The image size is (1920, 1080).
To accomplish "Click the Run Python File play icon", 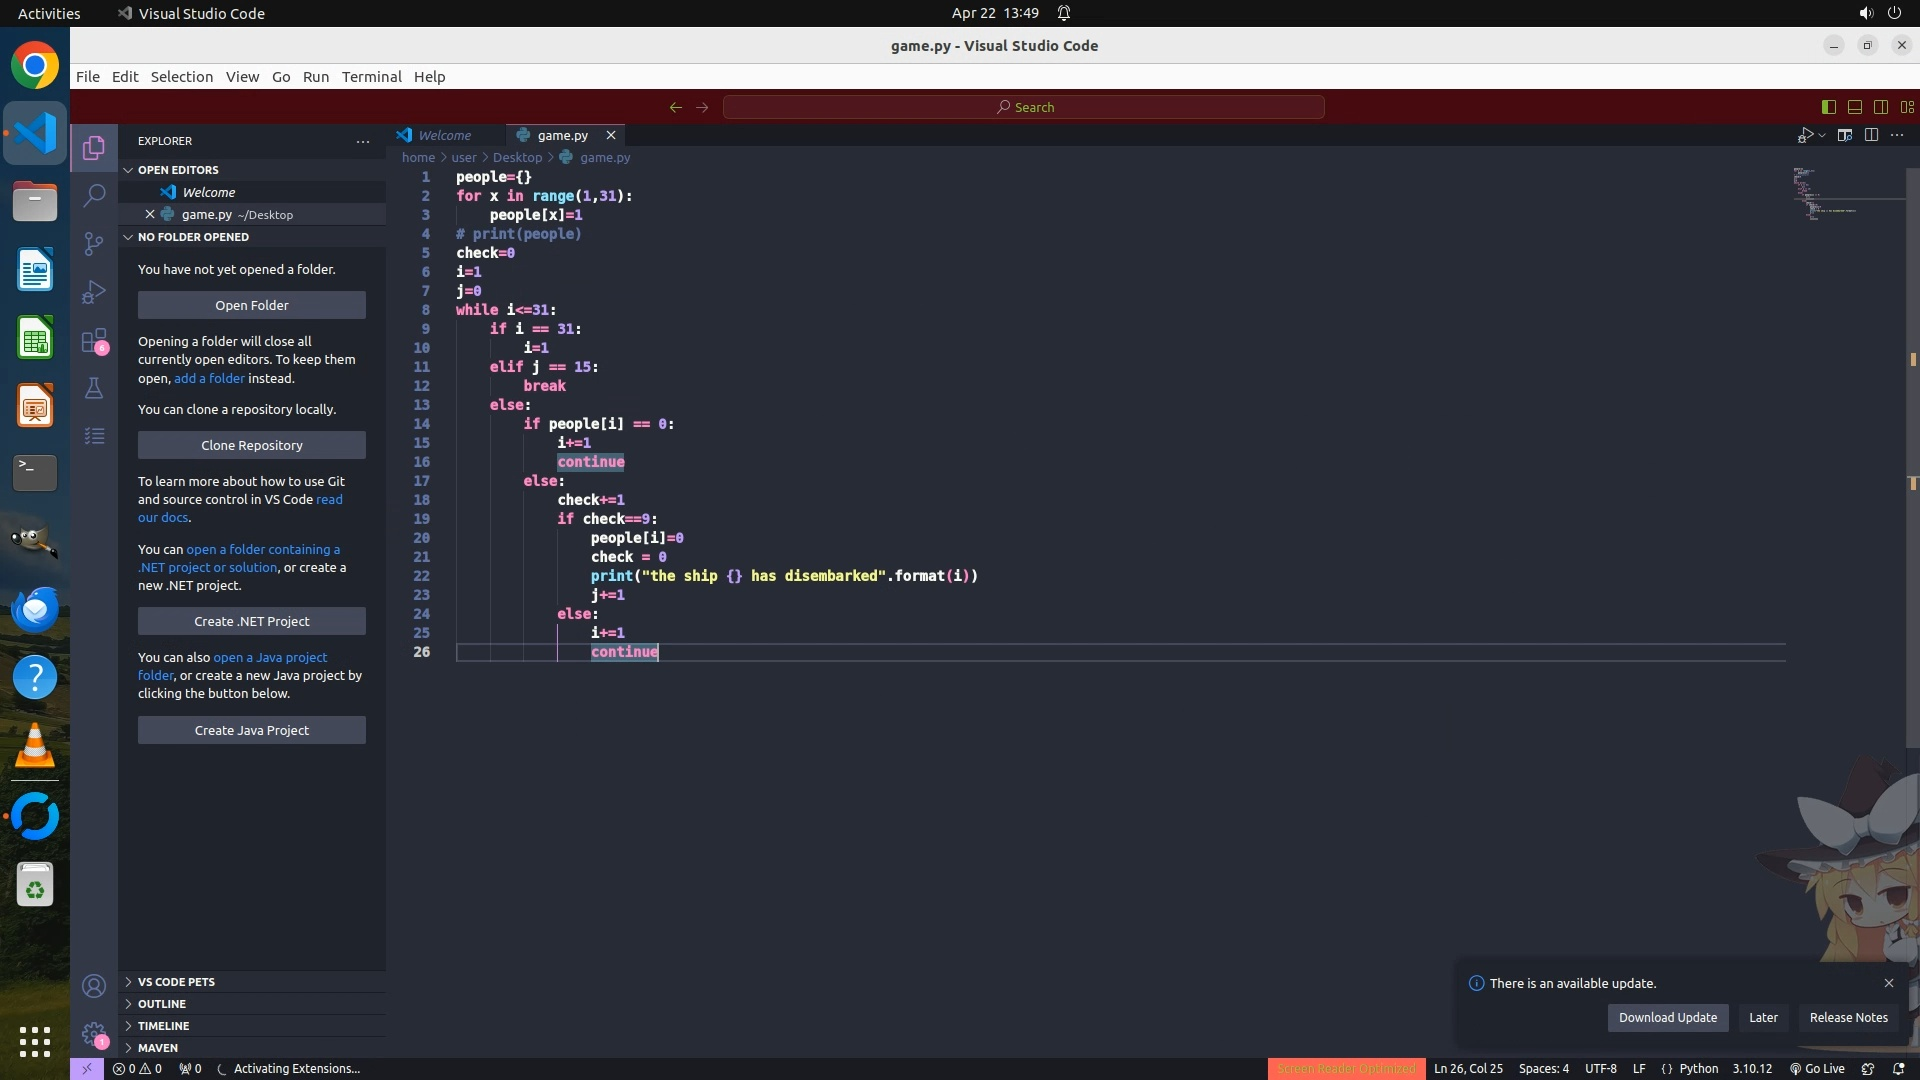I will 1804,135.
